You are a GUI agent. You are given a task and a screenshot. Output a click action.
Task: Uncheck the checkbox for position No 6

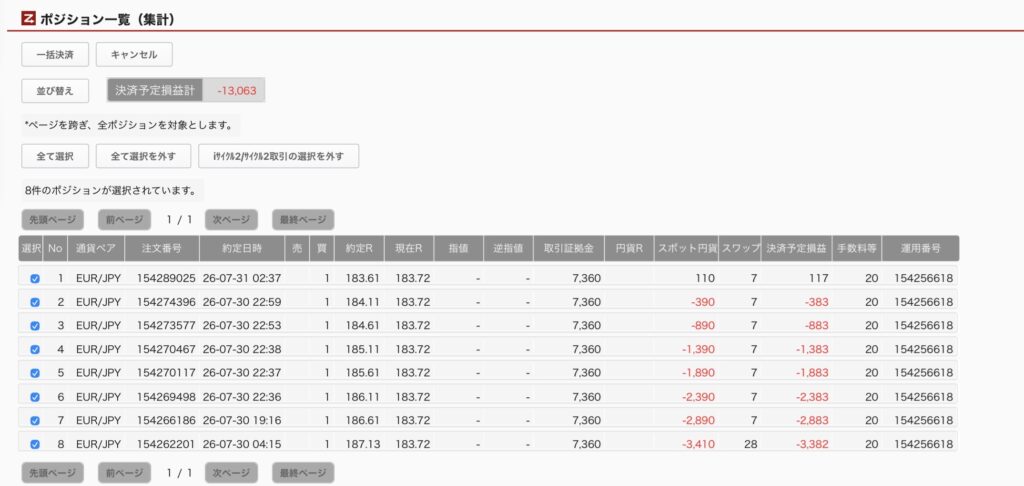[35, 397]
